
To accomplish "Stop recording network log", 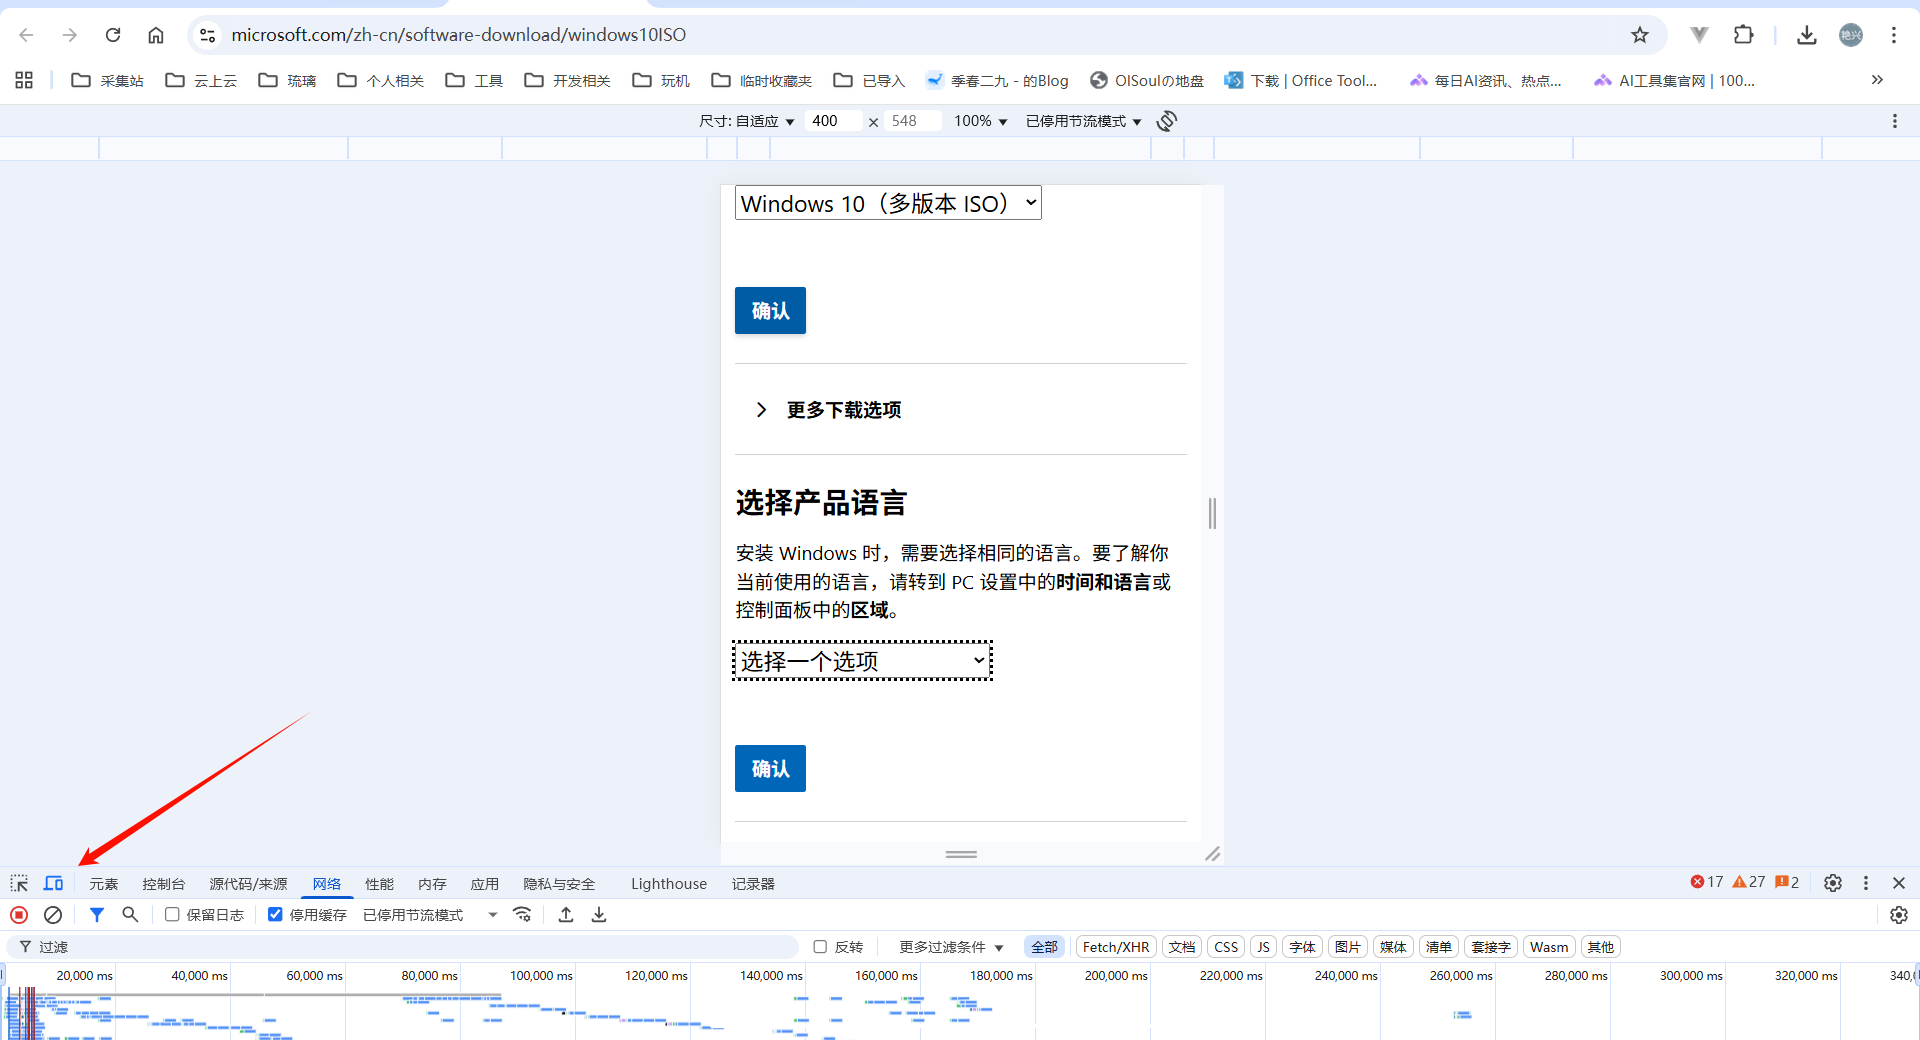I will tap(19, 915).
